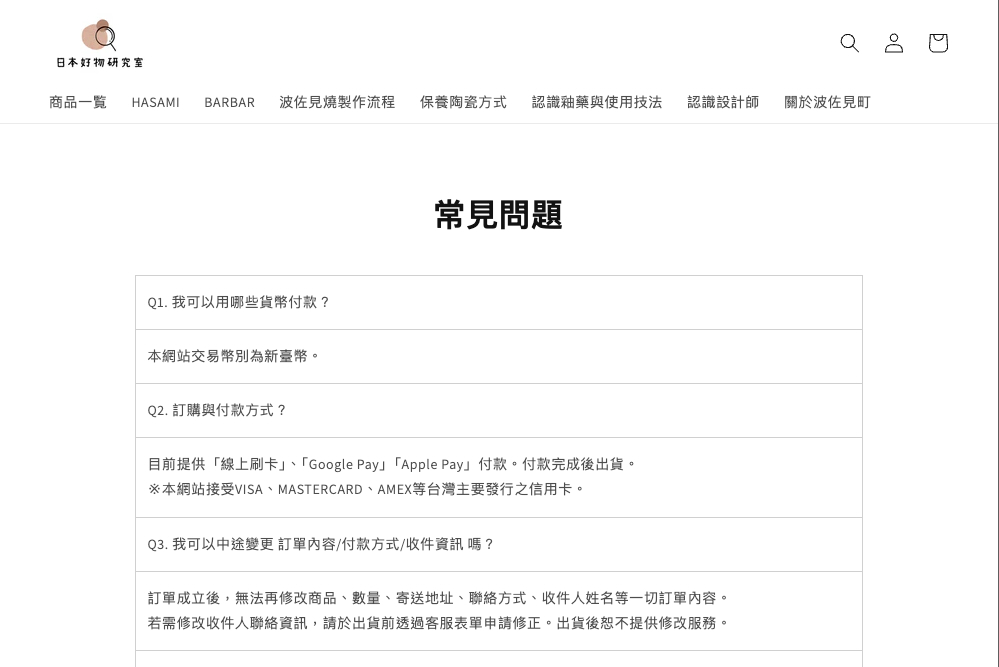Screen dimensions: 999x667
Task: Click the answer about 新臺幣 transaction currency
Action: [x=234, y=356]
